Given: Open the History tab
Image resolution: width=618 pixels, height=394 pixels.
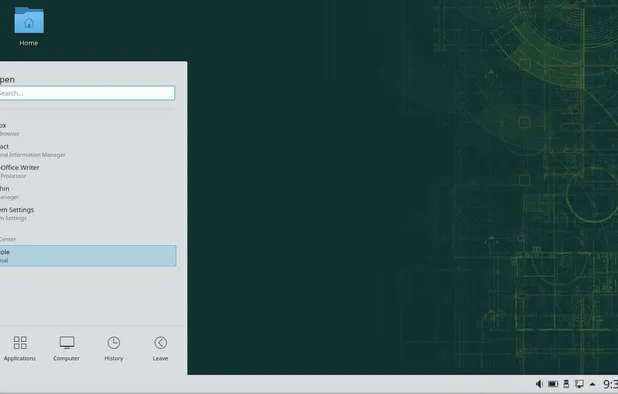Looking at the screenshot, I should click(114, 348).
